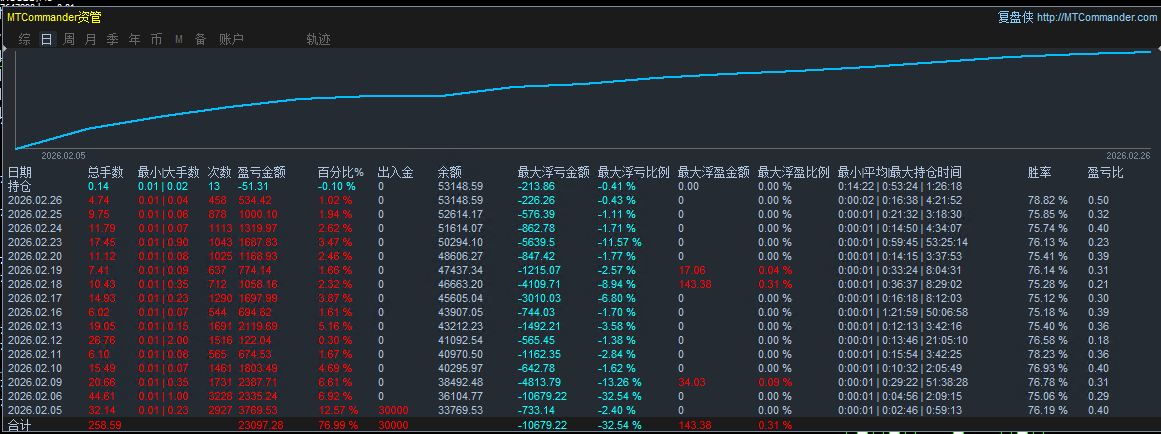Select the 年 yearly tab
Viewport: 1161px width, 434px height.
(x=134, y=39)
